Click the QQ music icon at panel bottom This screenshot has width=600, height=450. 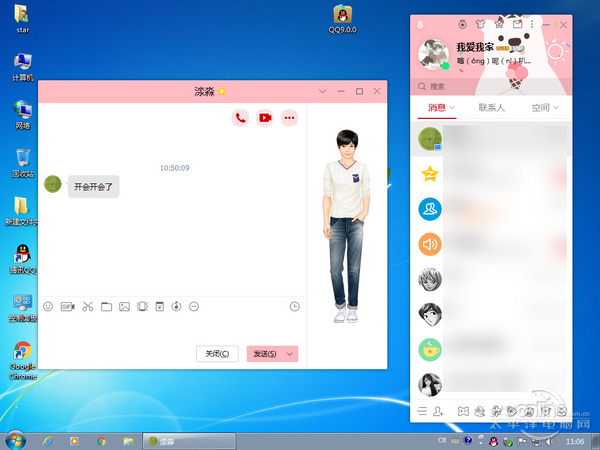coord(529,411)
